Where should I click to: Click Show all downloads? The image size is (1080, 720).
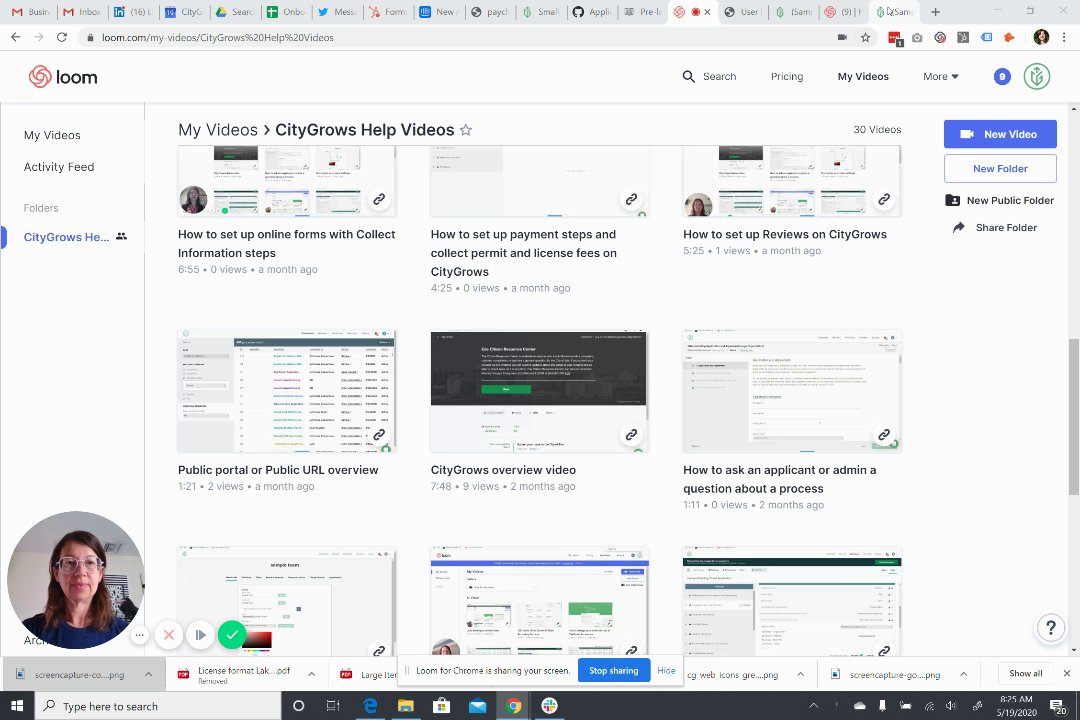pos(1025,673)
